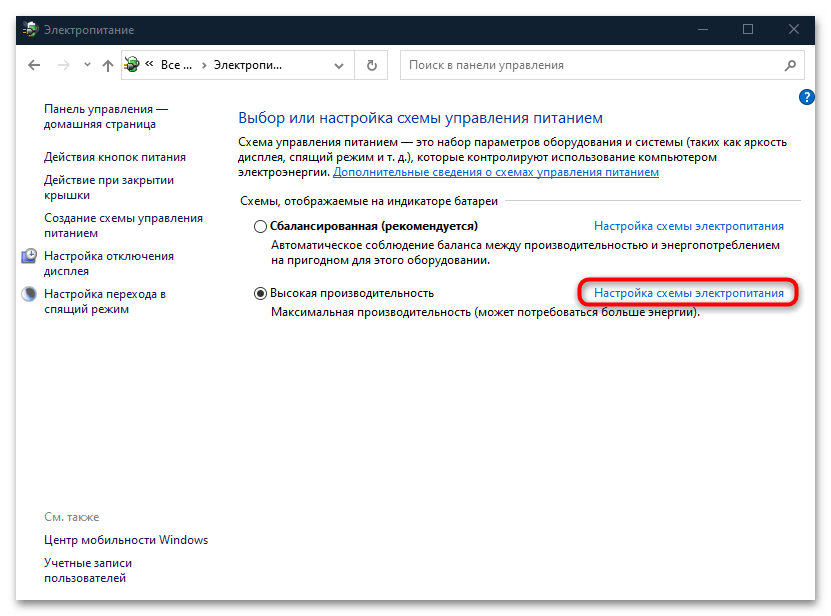Click the Поиск в панели управления field

click(x=590, y=66)
